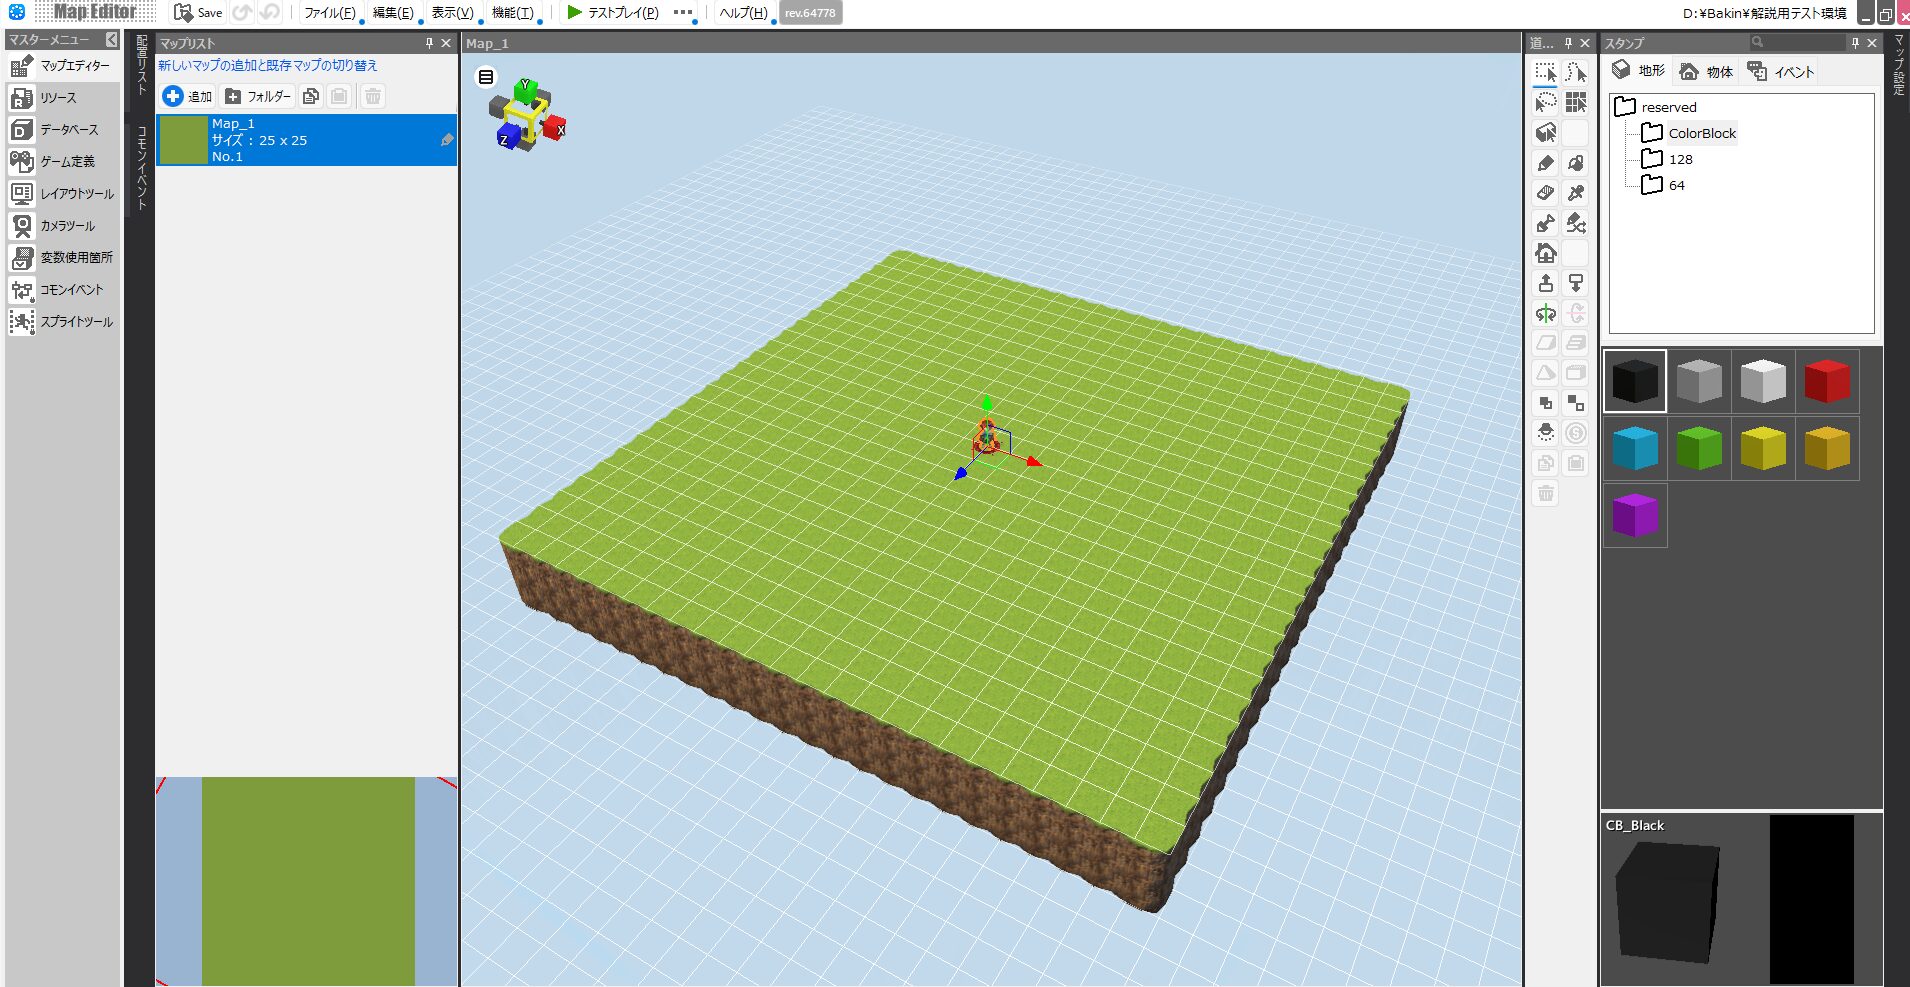Select the red color block stamp

1826,381
